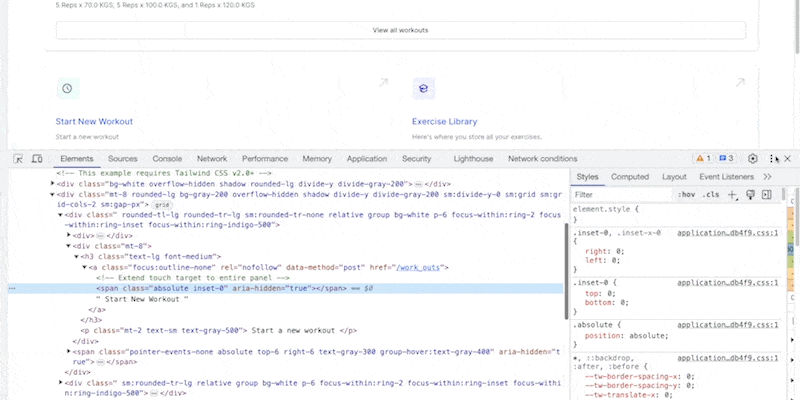This screenshot has width=800, height=400.
Task: Switch to the Network tab
Action: 212,159
